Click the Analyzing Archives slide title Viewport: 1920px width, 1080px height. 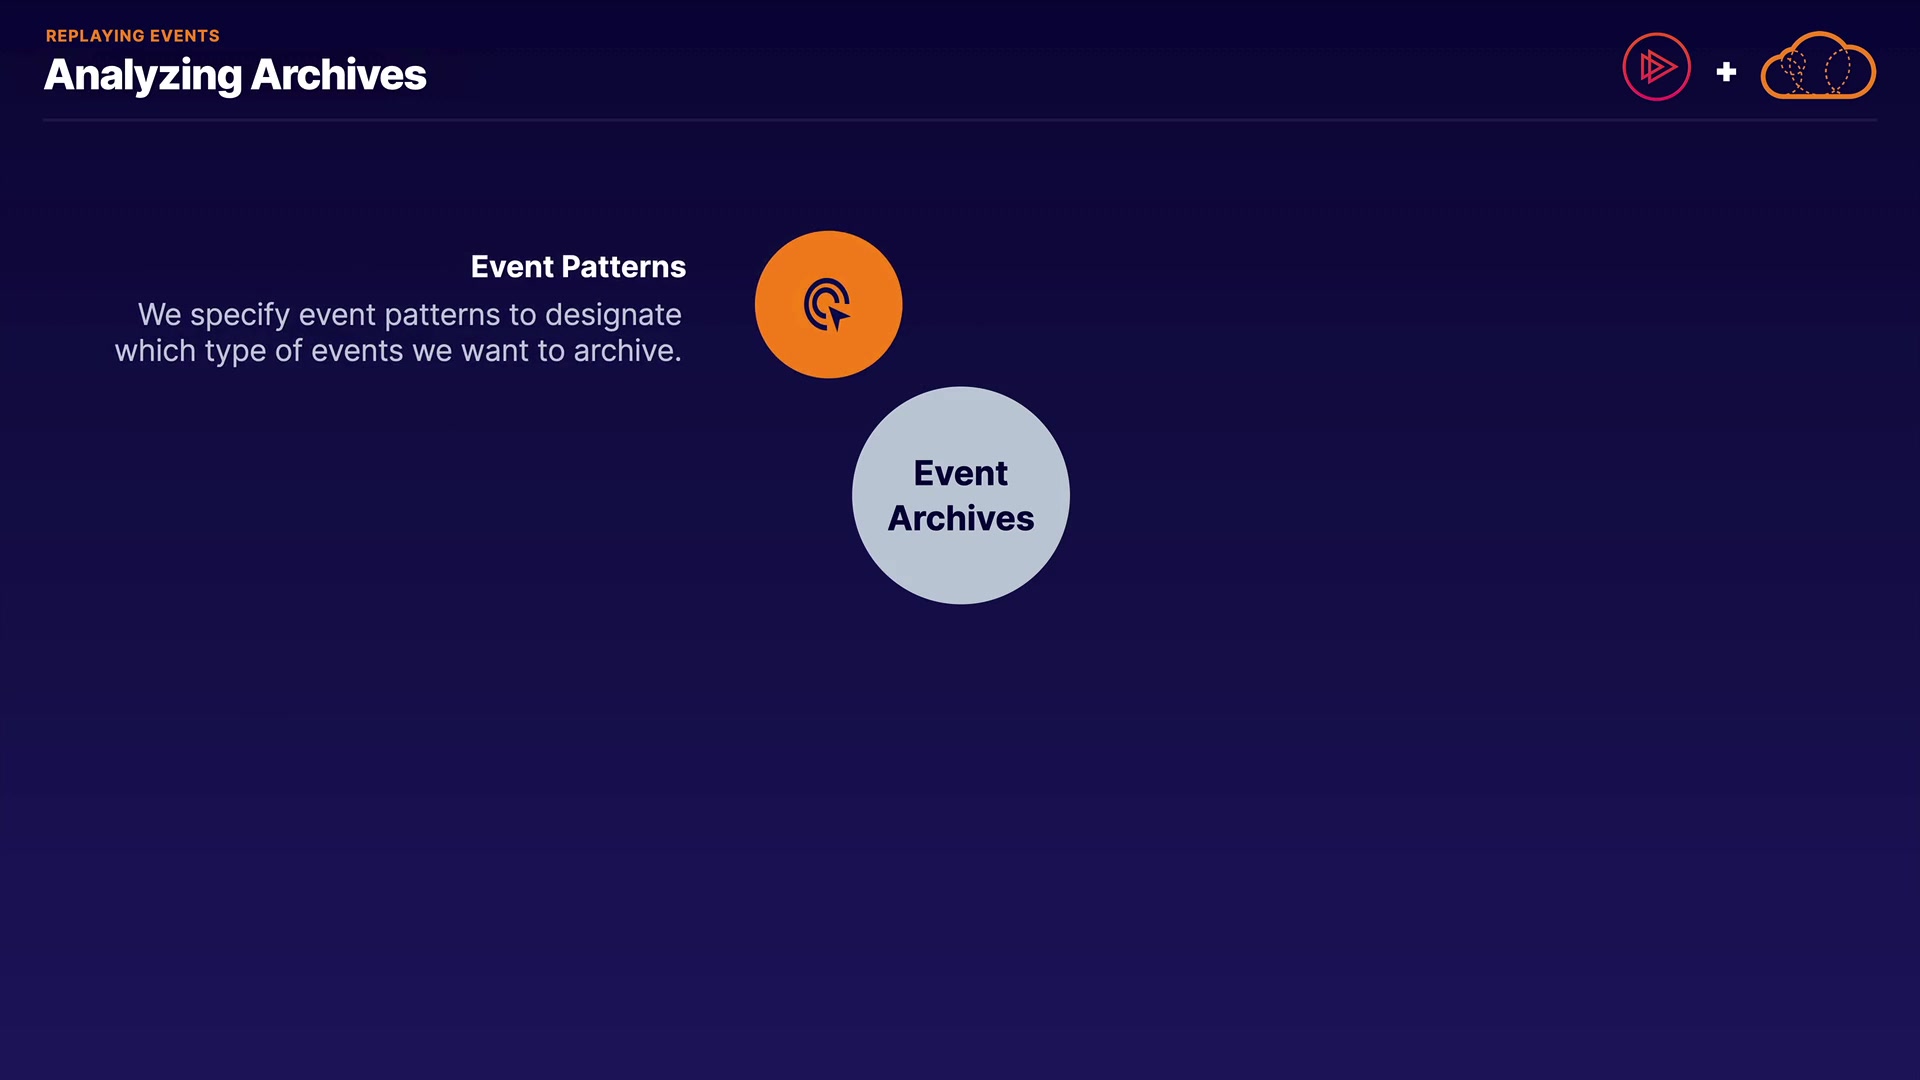point(235,75)
